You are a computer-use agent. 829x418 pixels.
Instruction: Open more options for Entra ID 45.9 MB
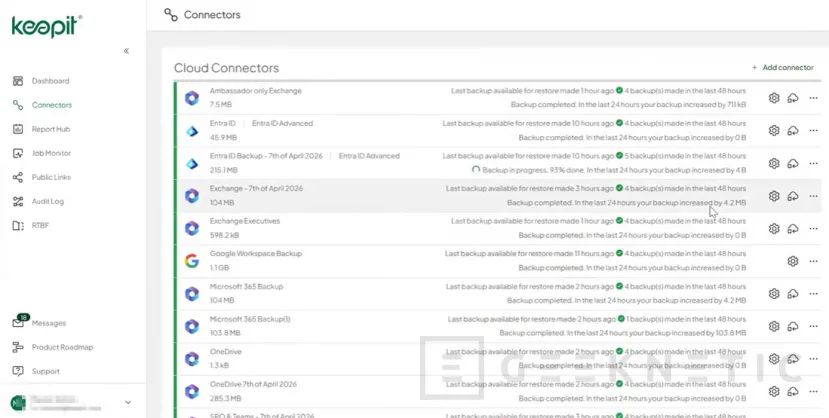point(813,131)
